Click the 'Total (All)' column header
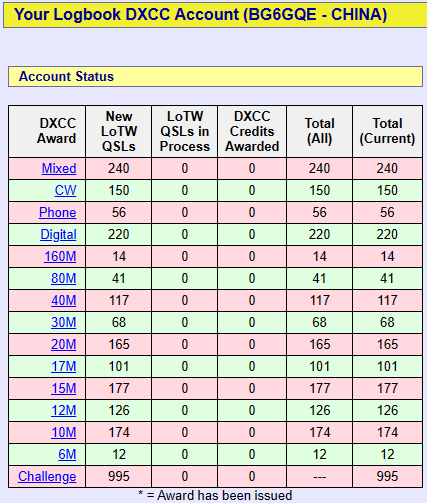427x503 pixels. pyautogui.click(x=320, y=131)
